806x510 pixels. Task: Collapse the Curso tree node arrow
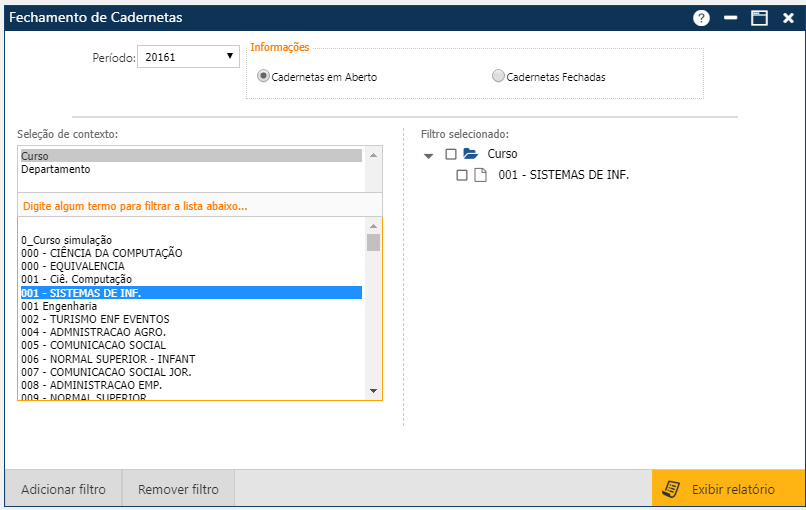[x=429, y=155]
